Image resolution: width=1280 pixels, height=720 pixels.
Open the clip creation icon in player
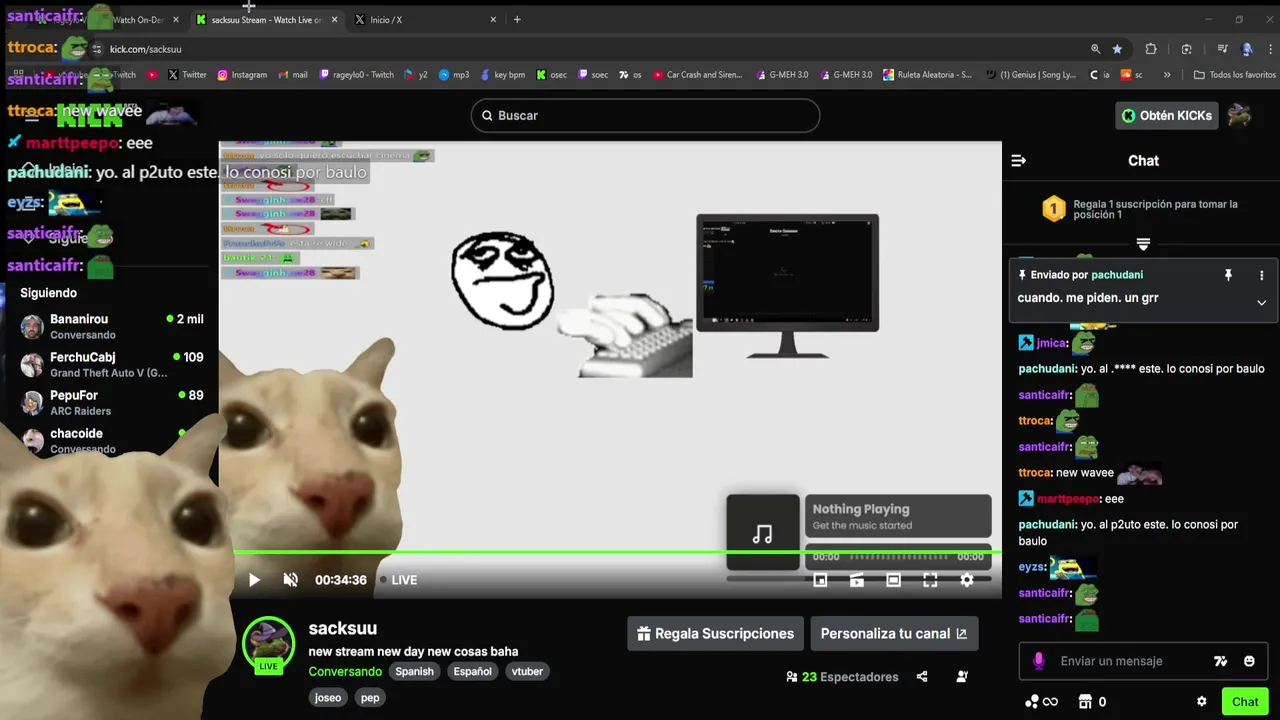857,580
